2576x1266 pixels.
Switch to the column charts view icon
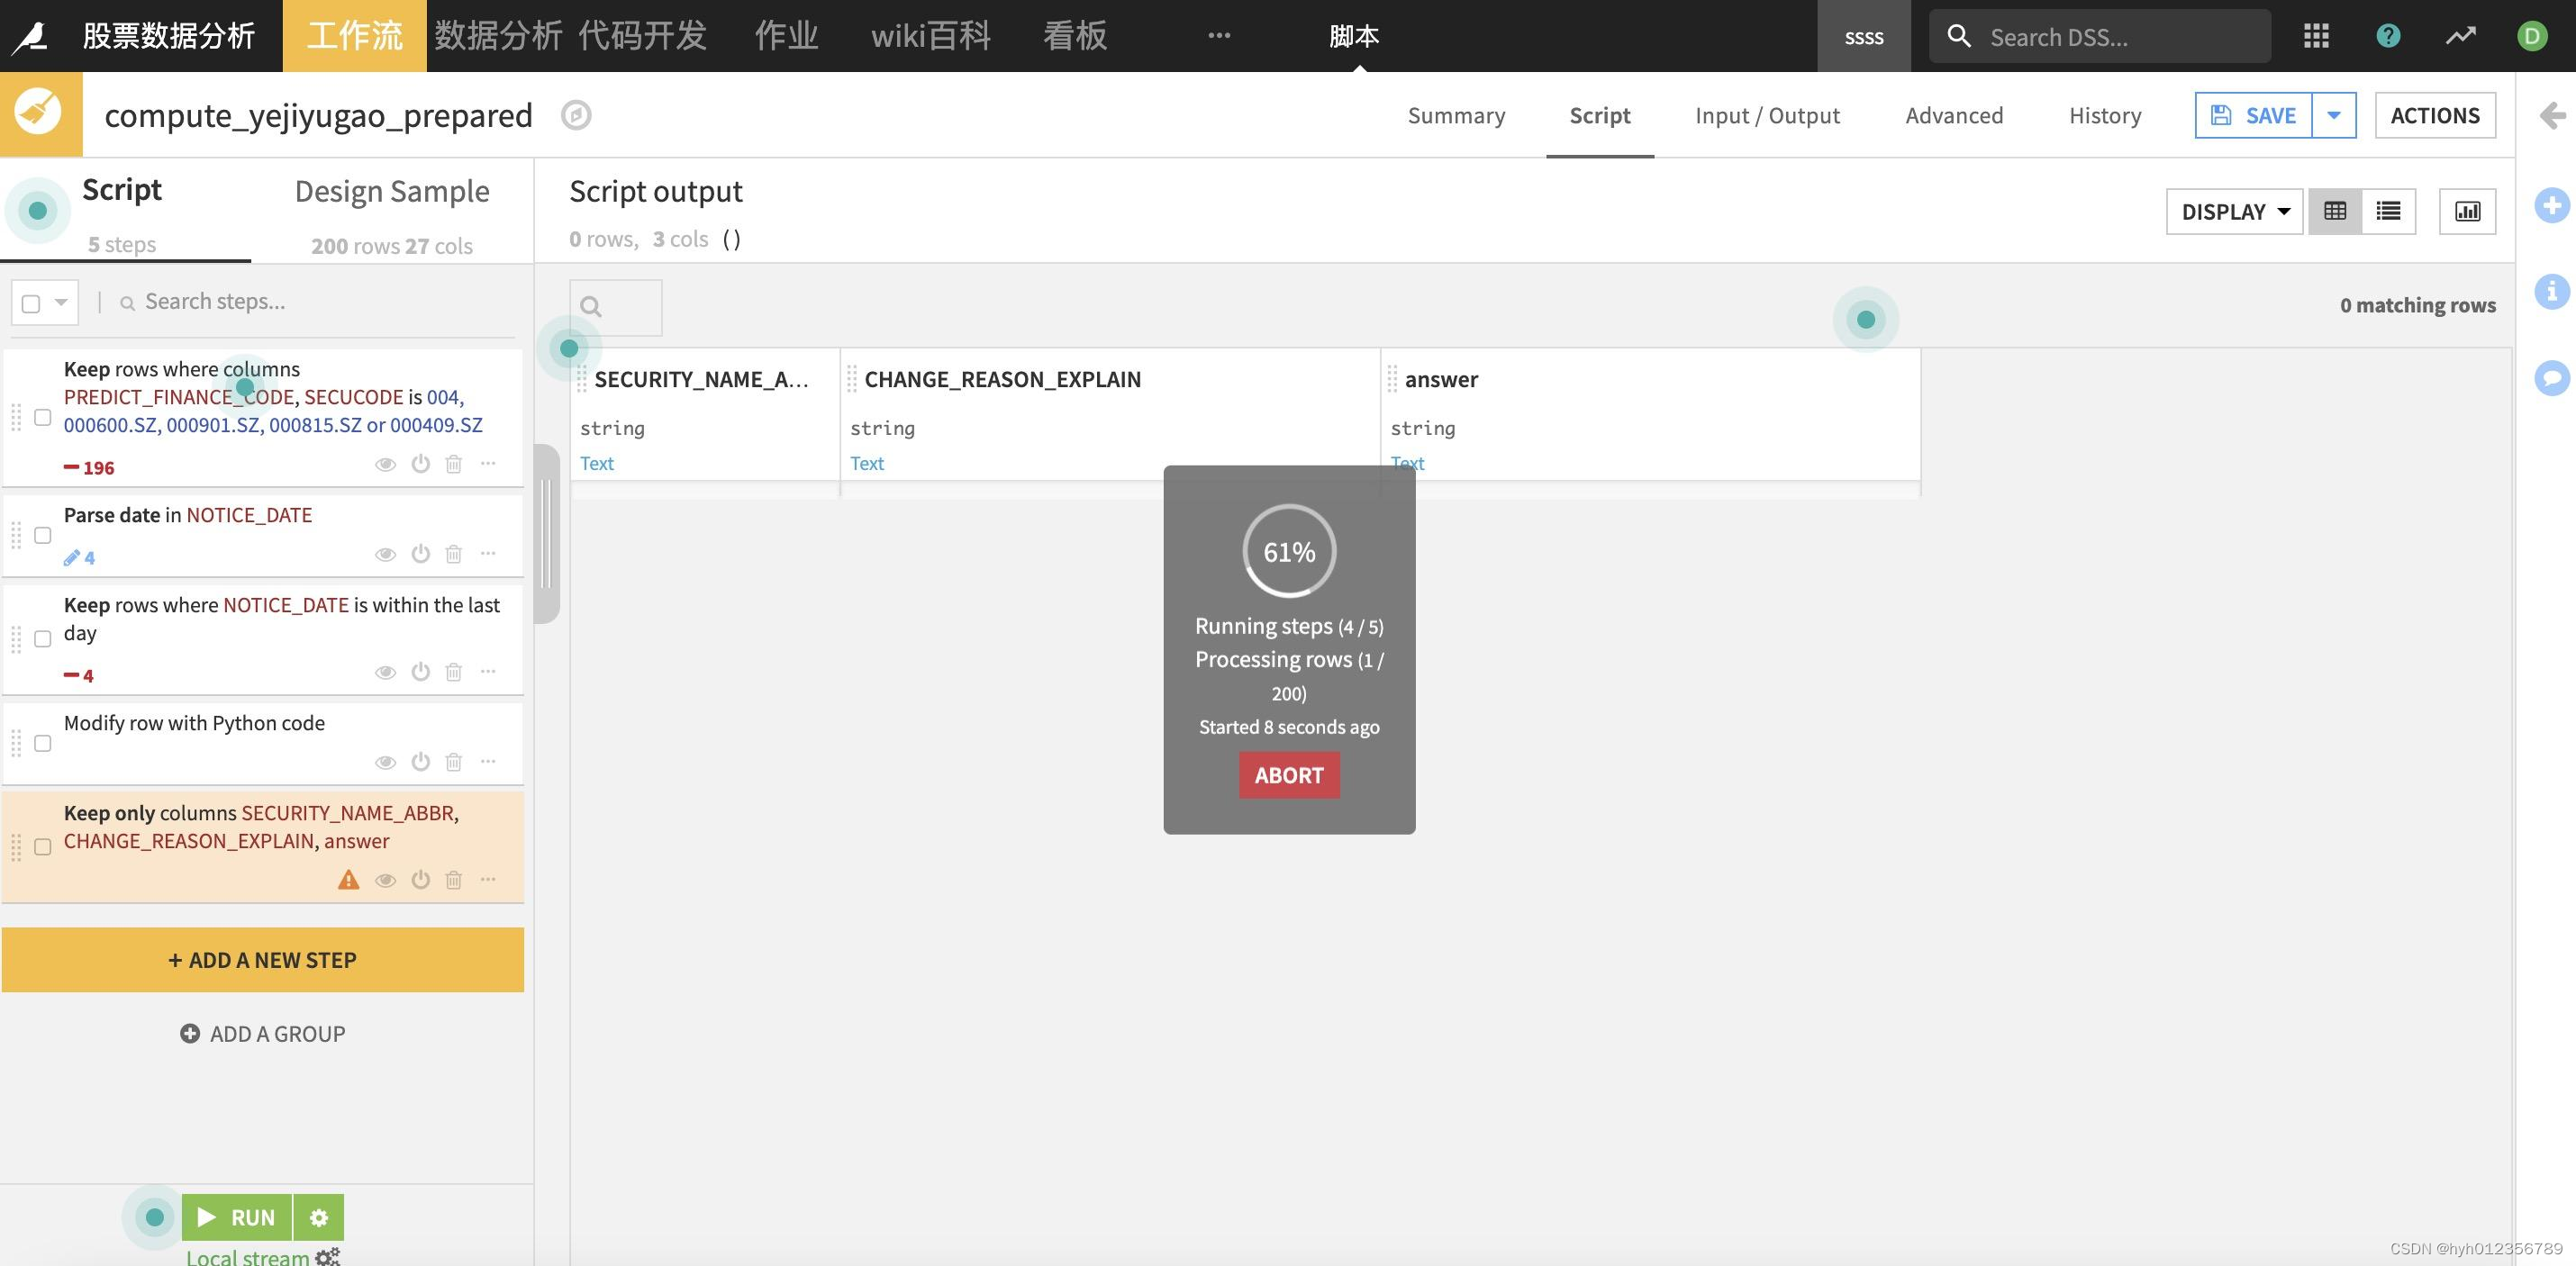2467,211
